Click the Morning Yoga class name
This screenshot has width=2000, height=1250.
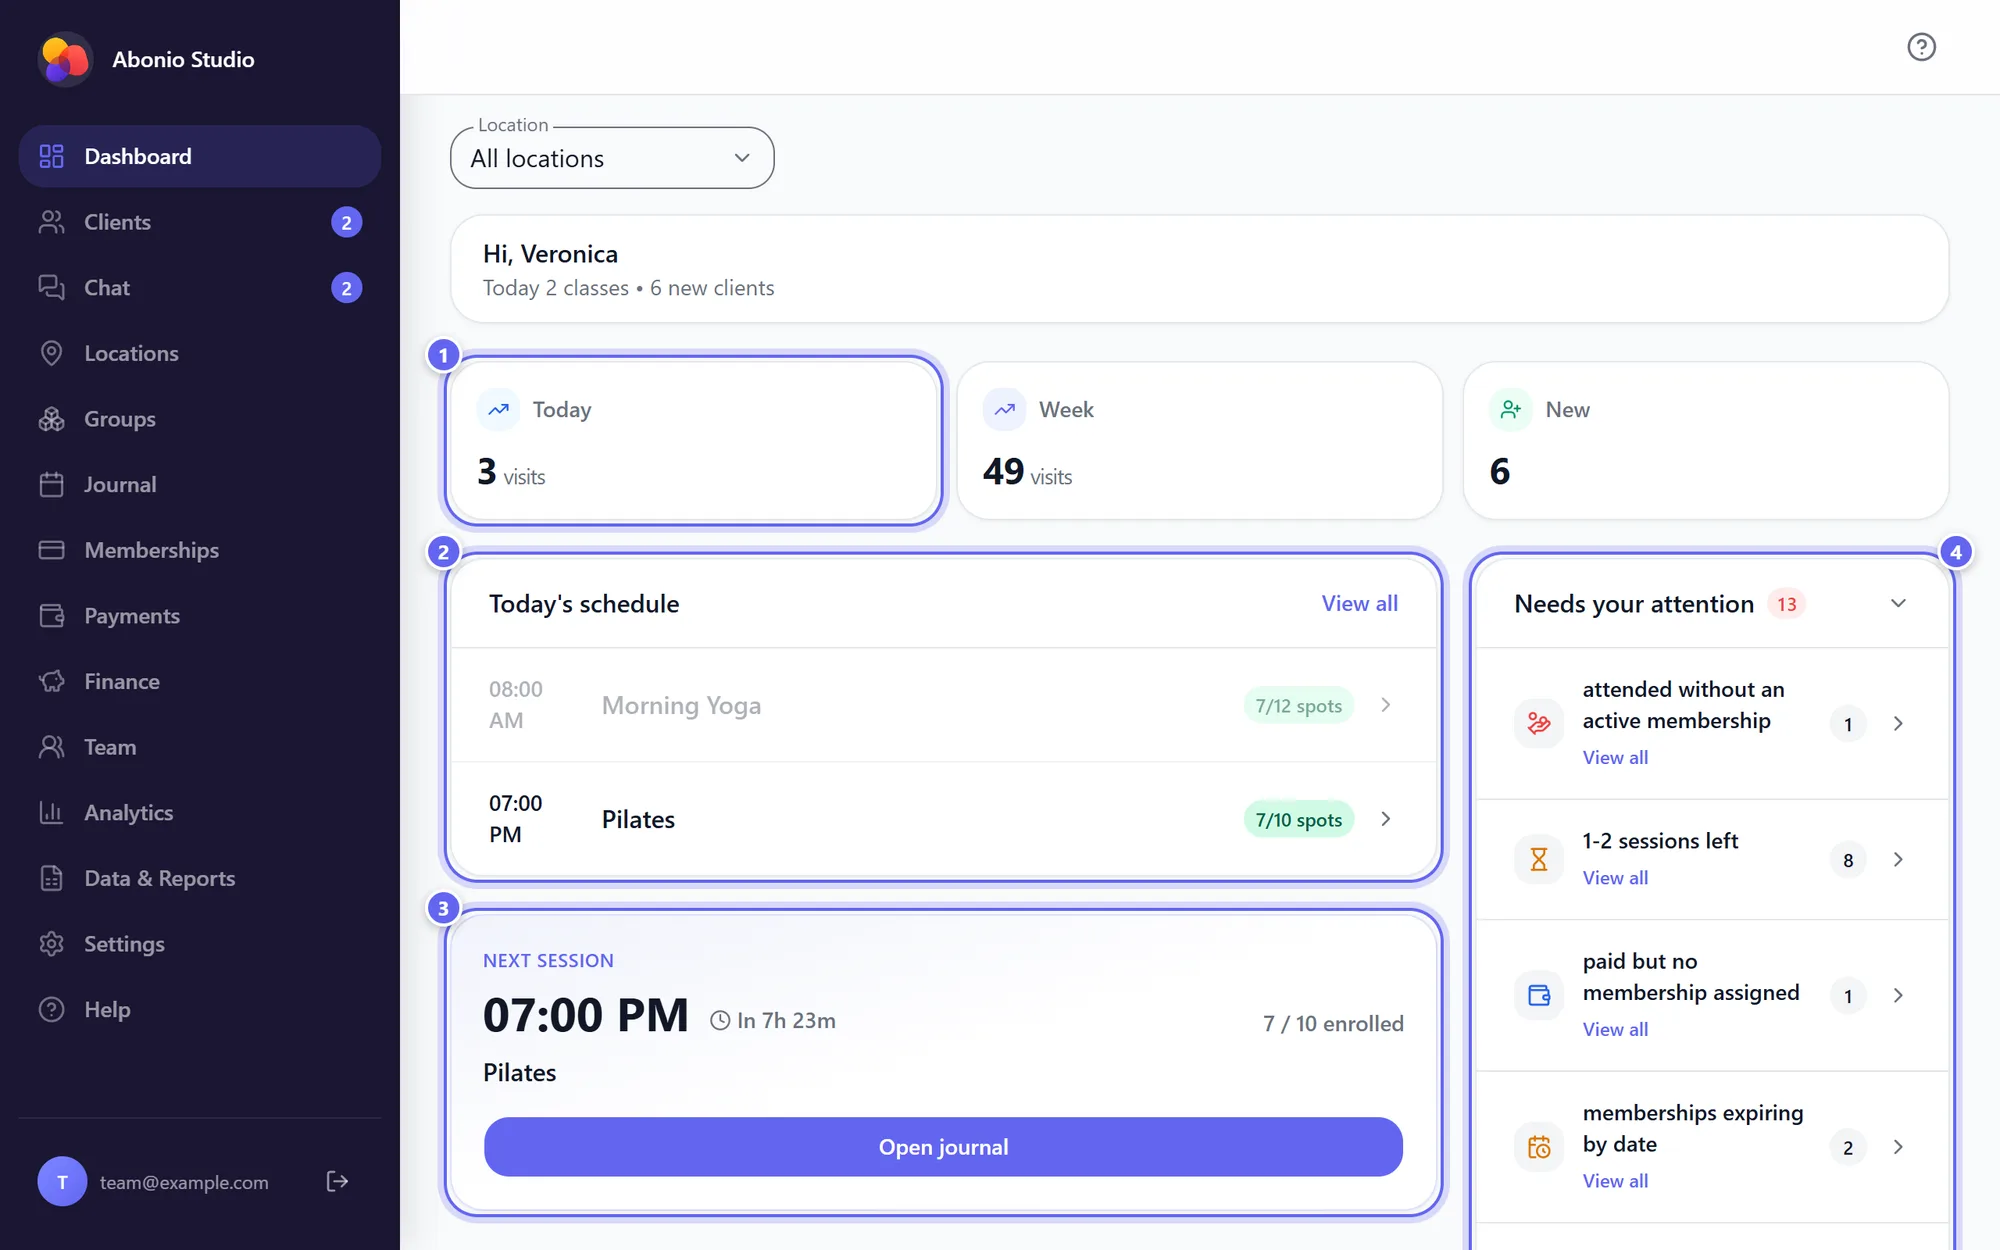click(x=681, y=706)
